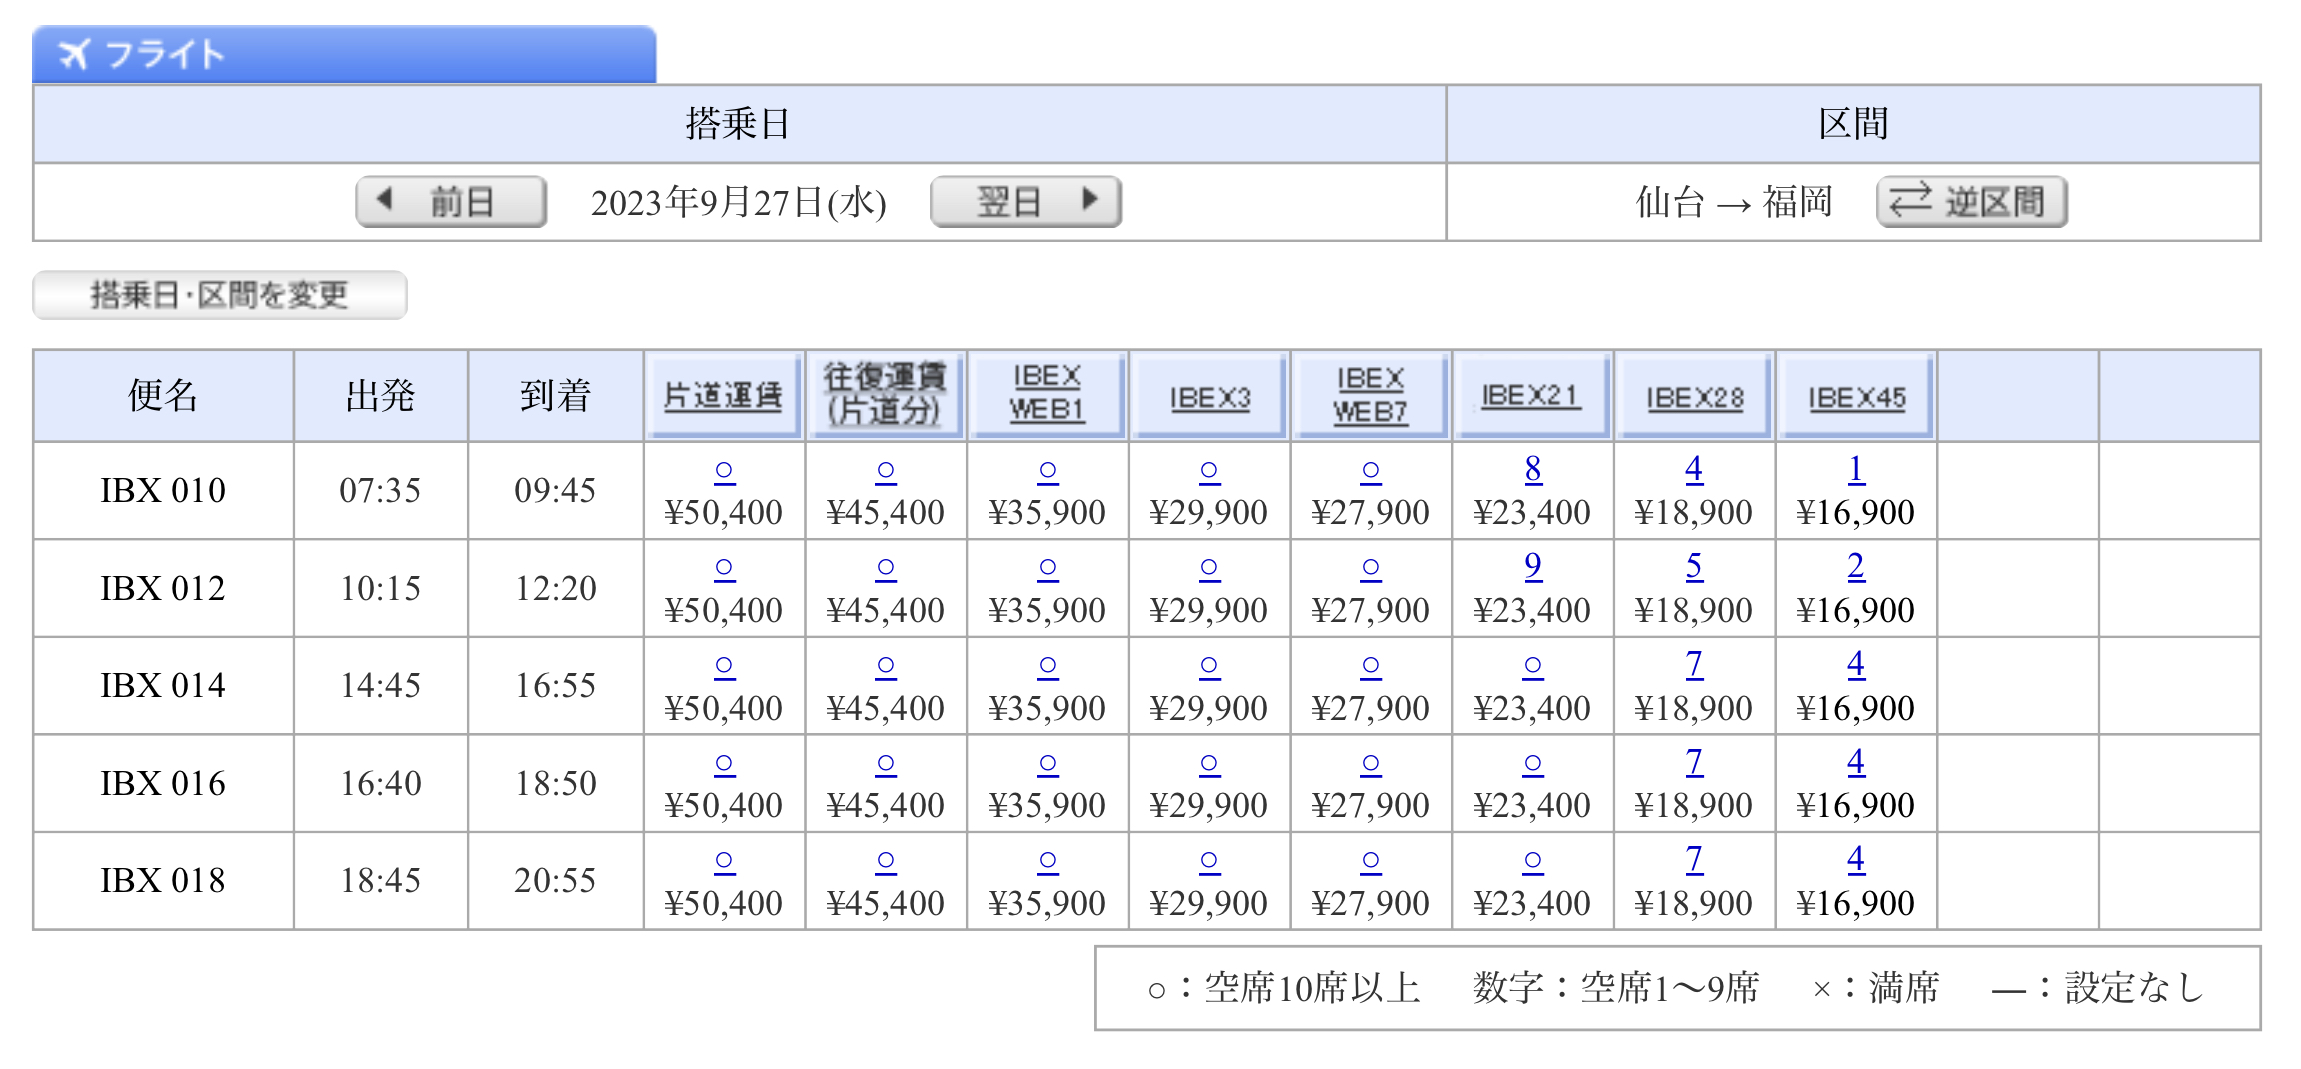Viewport: 2301px width, 1069px height.
Task: Select IBX 014 IBEX21 circle
Action: point(1533,666)
